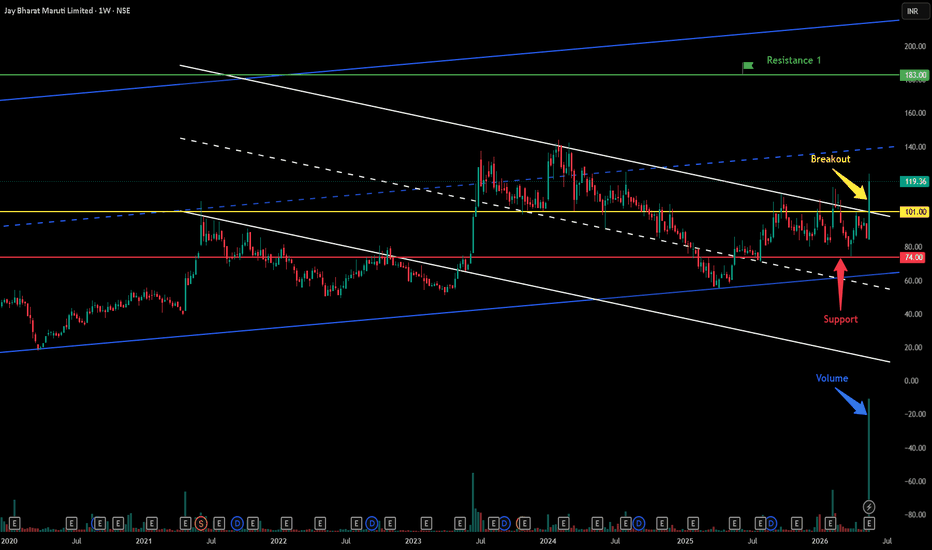Screen dimensions: 932x550
Task: Select the 'Resistance 1' text annotation
Action: tap(794, 60)
